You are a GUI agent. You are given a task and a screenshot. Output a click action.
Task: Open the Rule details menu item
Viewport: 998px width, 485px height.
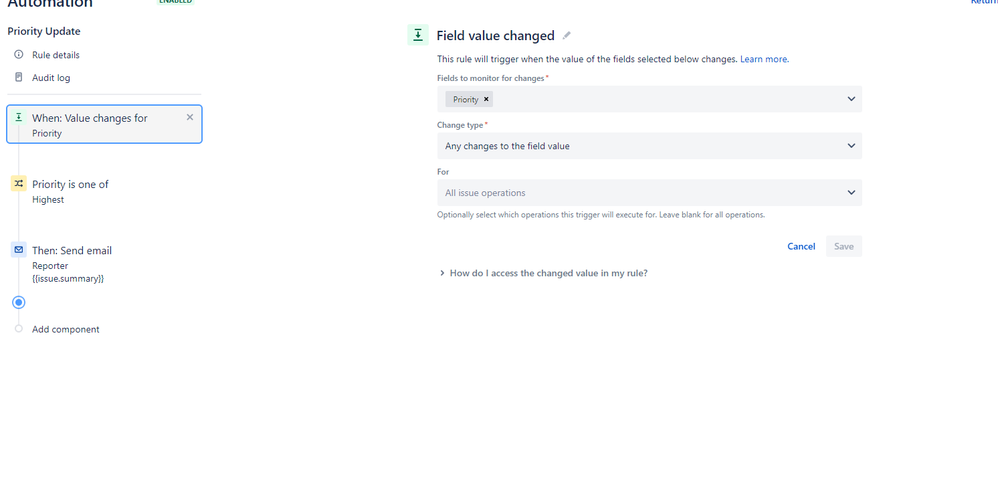(x=56, y=55)
